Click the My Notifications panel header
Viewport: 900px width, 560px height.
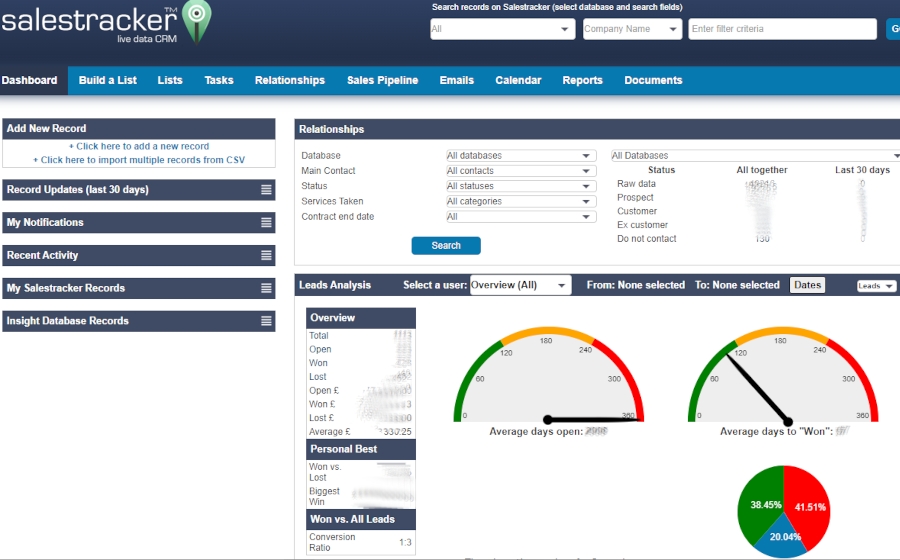tap(139, 223)
